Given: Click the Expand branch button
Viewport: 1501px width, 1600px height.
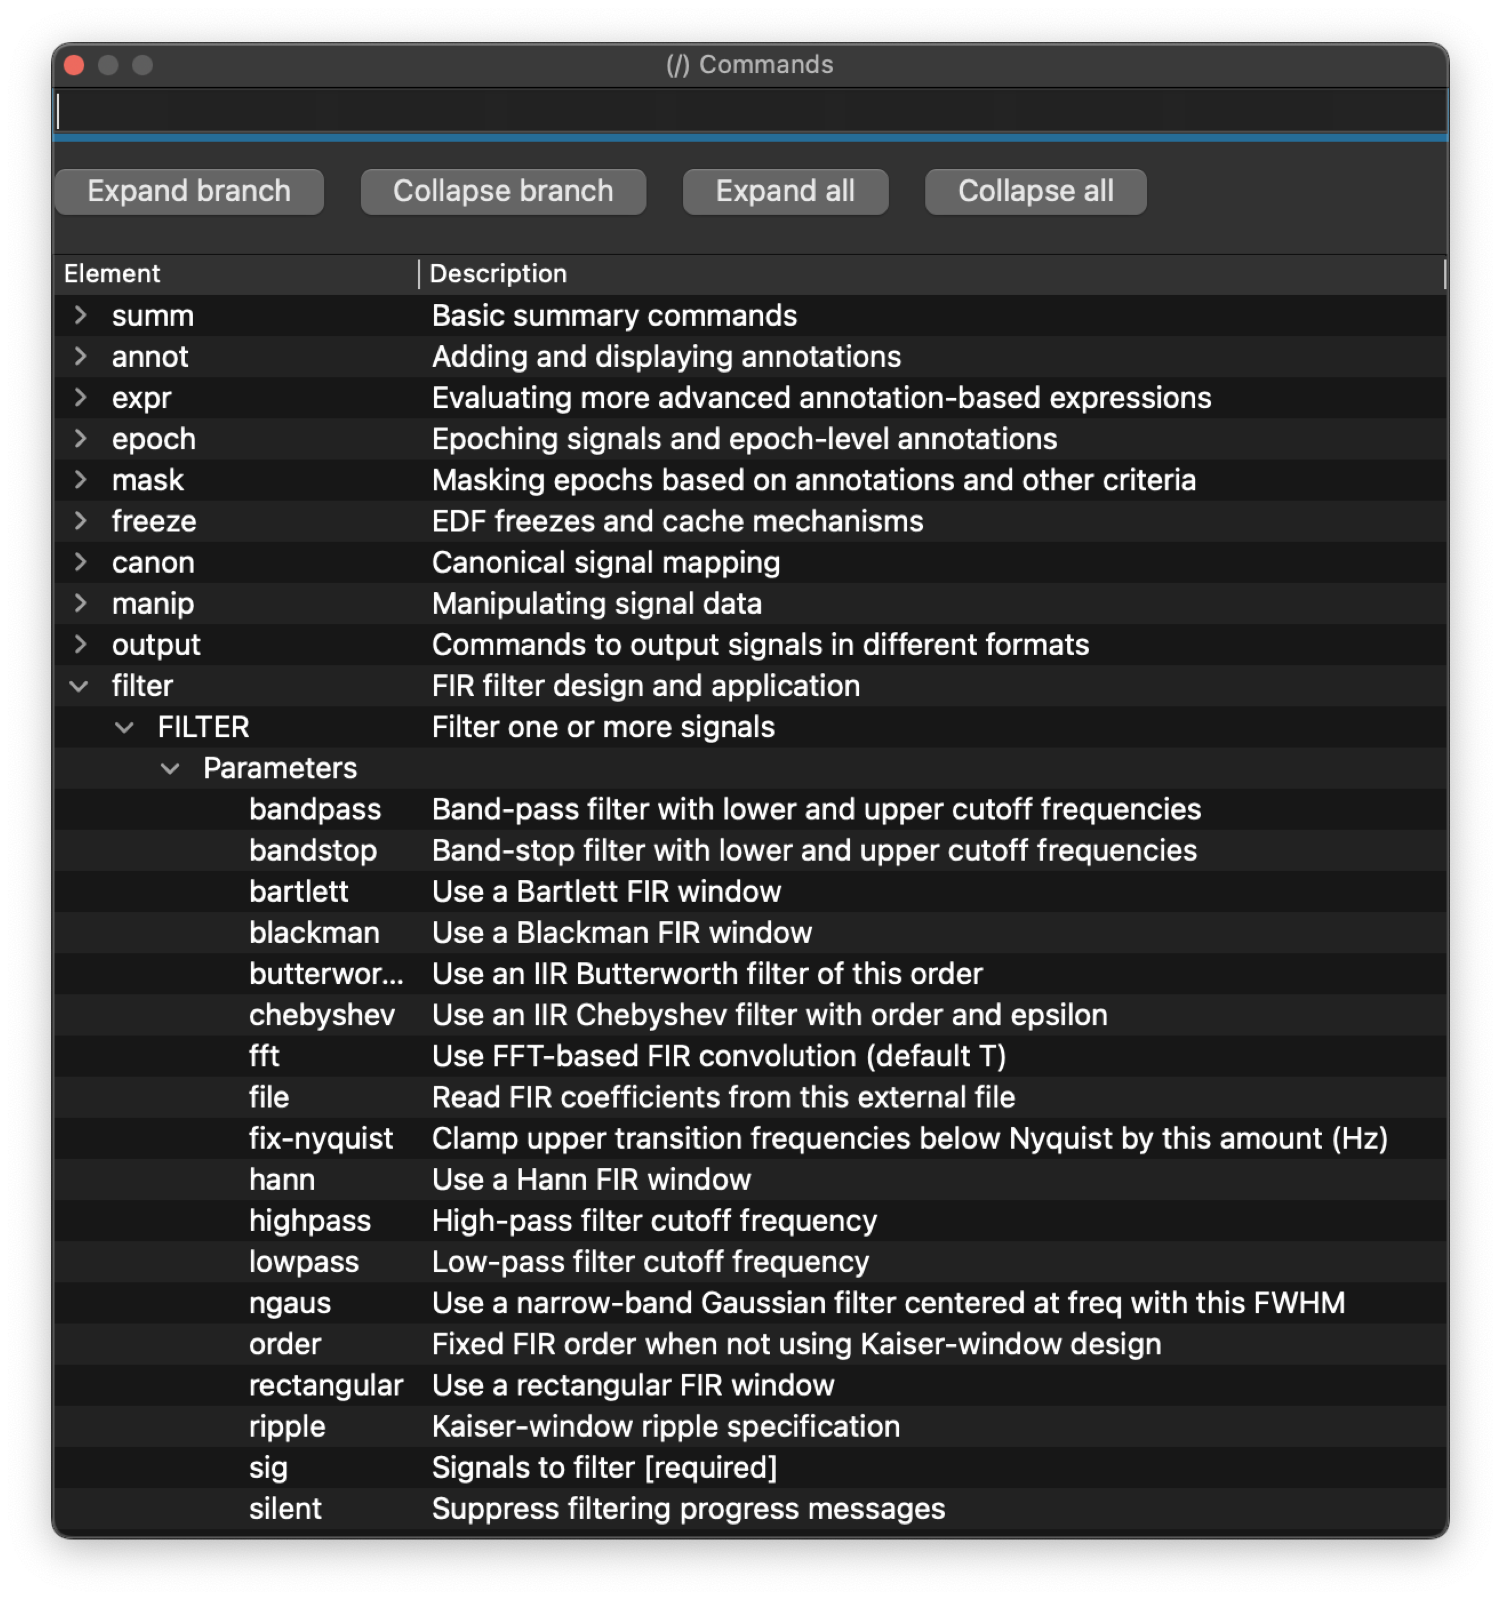Looking at the screenshot, I should 189,191.
